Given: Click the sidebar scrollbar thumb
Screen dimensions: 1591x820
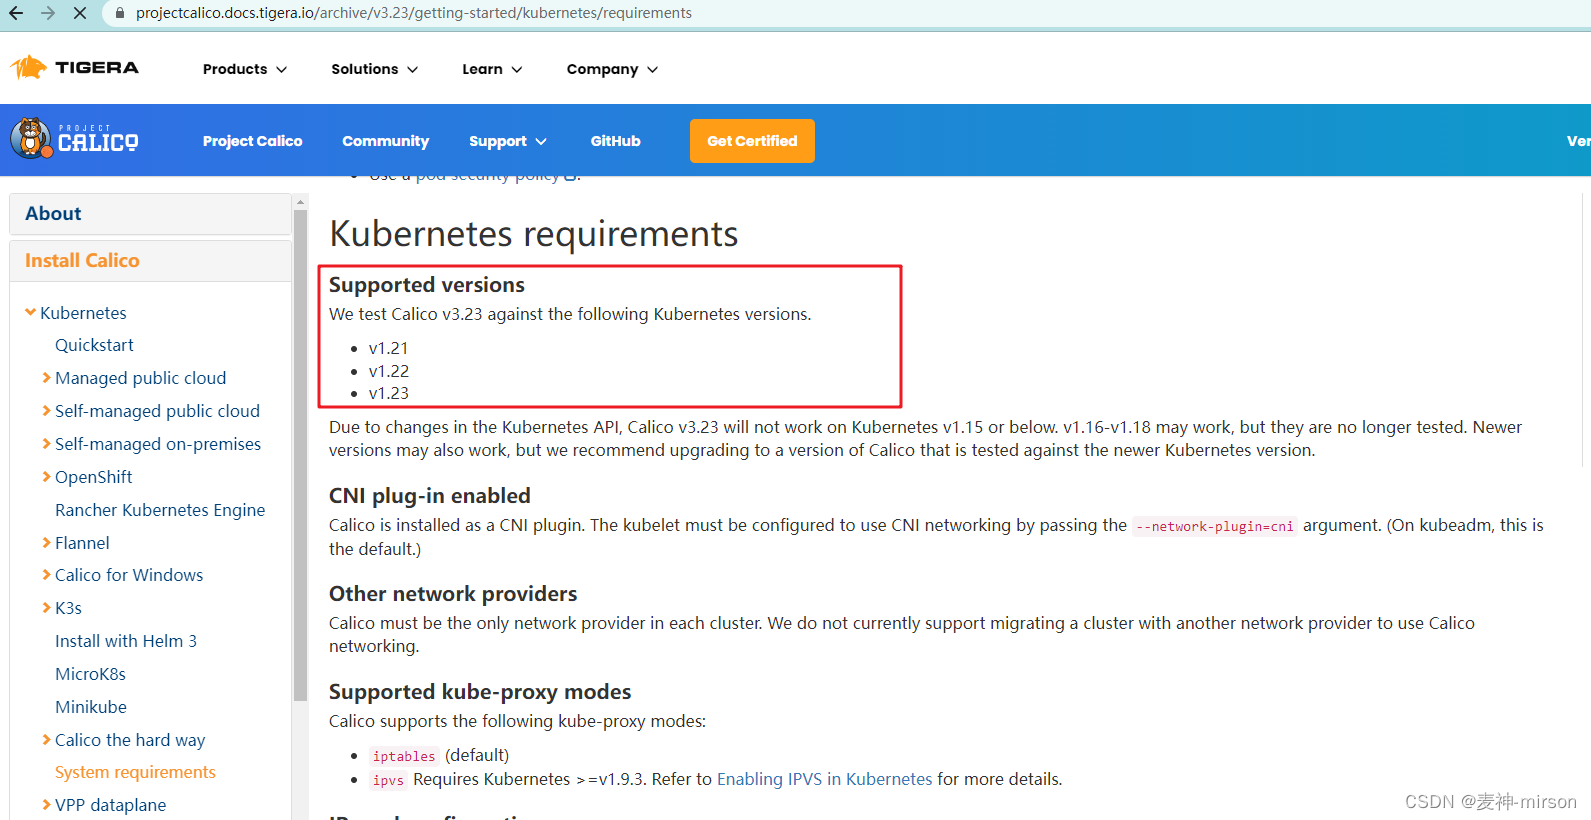Looking at the screenshot, I should click(300, 455).
